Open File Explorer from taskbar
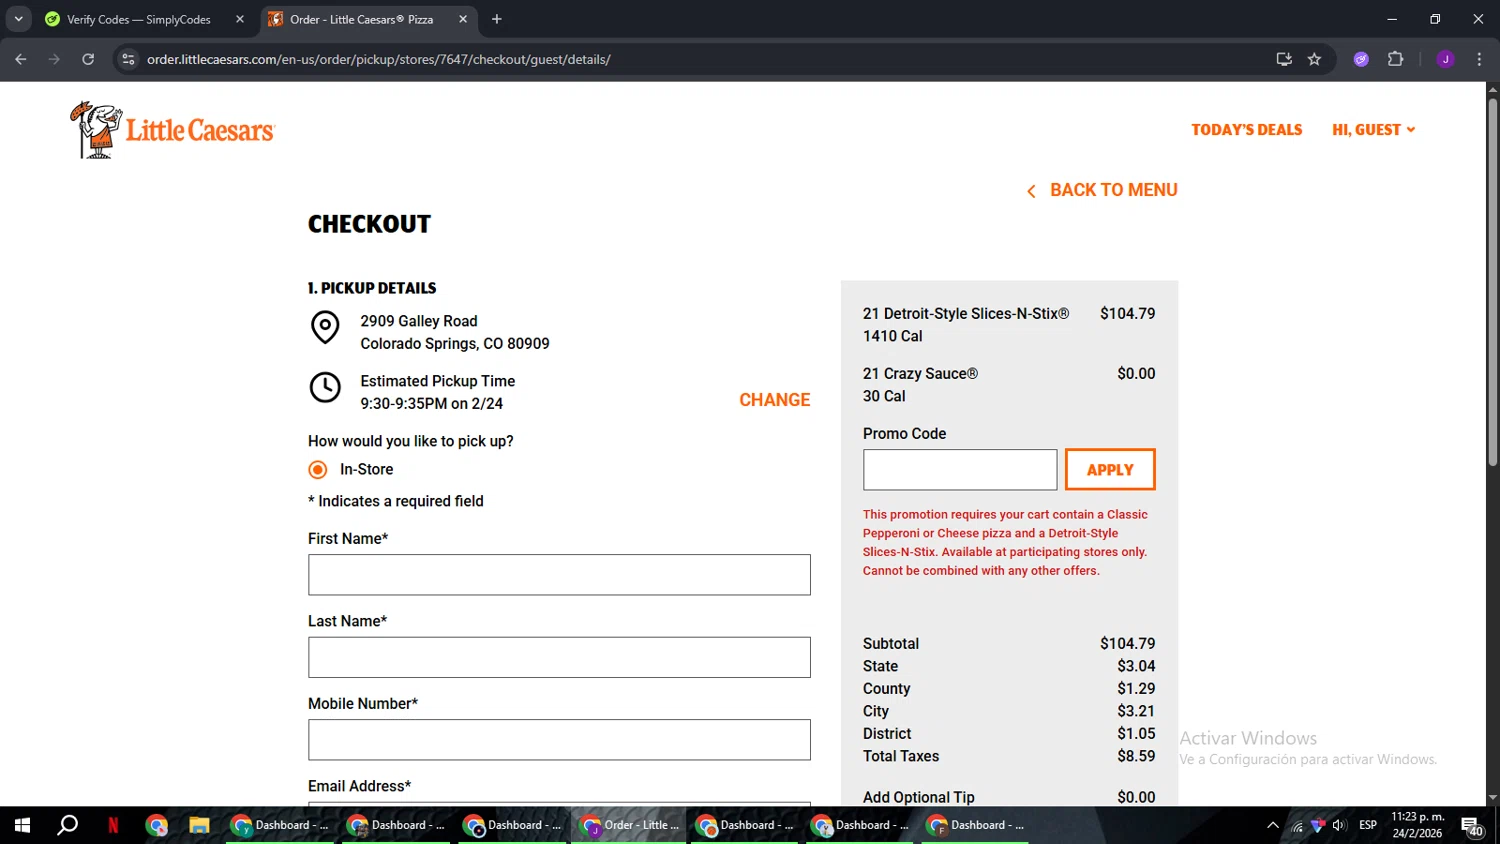This screenshot has height=844, width=1500. pyautogui.click(x=199, y=825)
